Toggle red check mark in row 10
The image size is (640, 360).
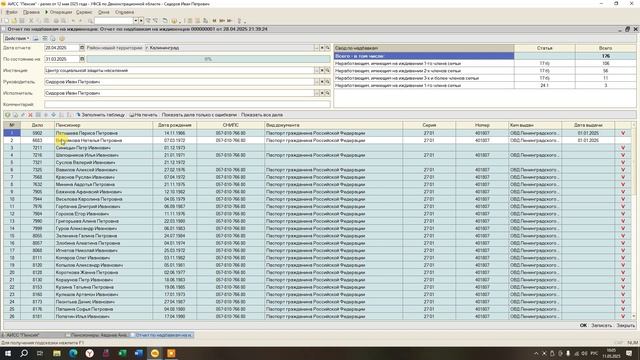[623, 199]
